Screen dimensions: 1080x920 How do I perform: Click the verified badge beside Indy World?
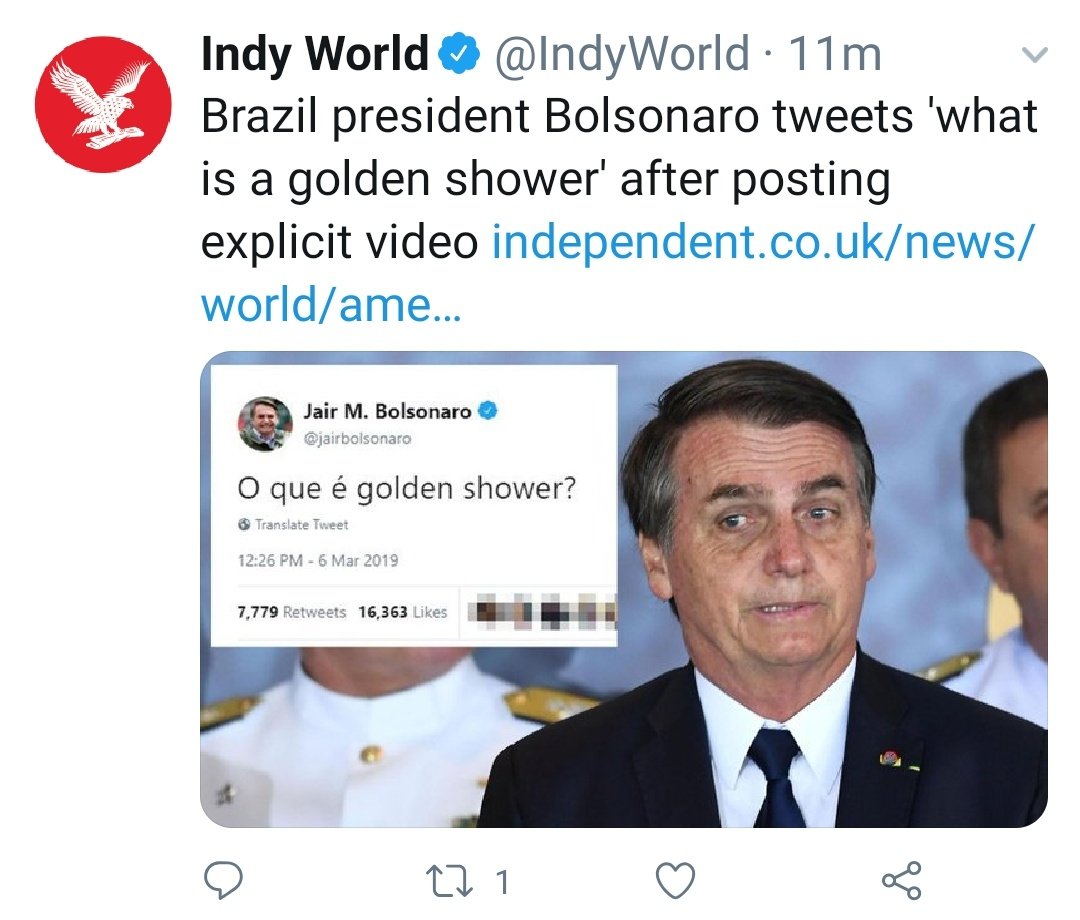click(459, 54)
